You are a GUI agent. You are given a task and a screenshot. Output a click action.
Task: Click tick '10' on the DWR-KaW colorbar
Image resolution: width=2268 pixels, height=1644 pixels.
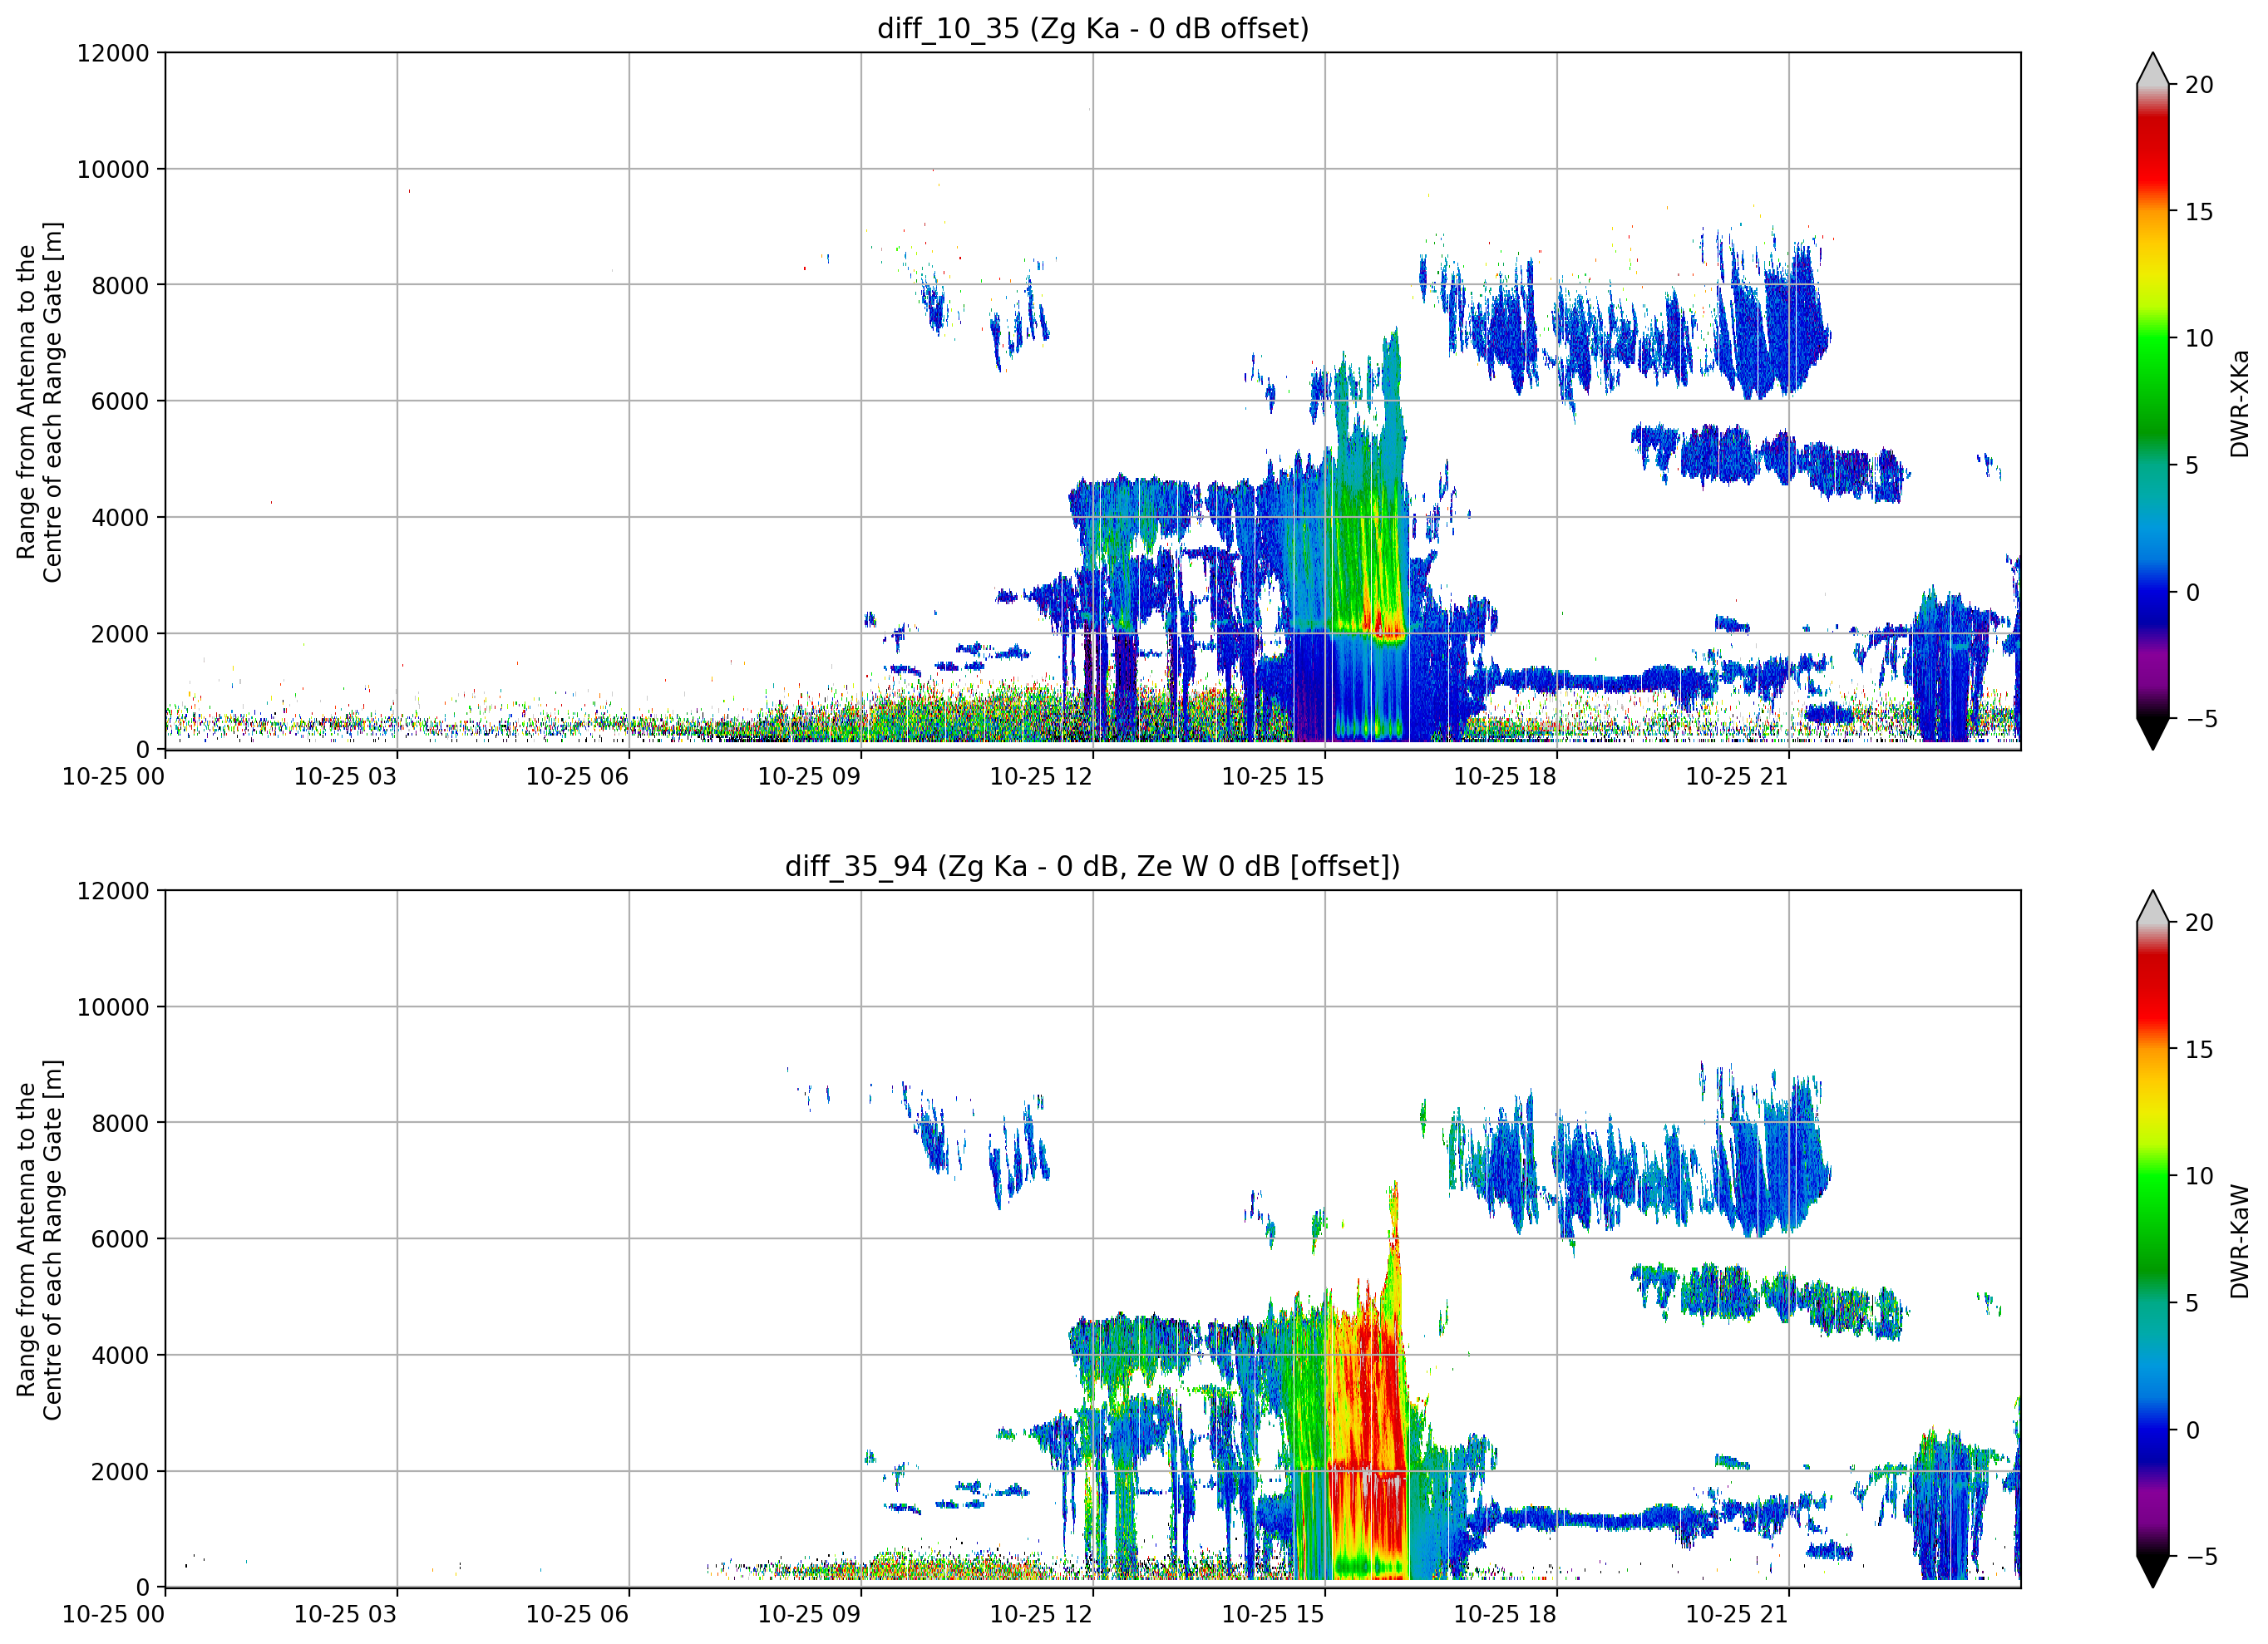point(2199,1176)
